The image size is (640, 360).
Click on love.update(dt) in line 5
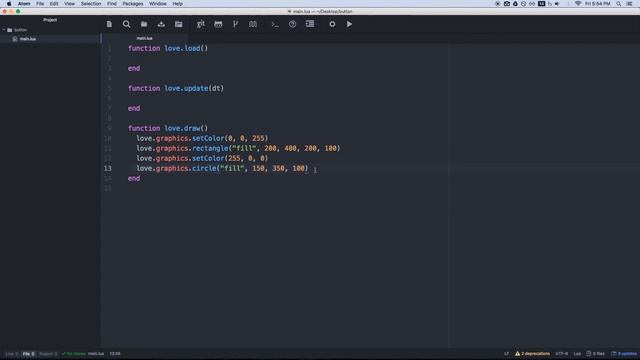tap(194, 88)
